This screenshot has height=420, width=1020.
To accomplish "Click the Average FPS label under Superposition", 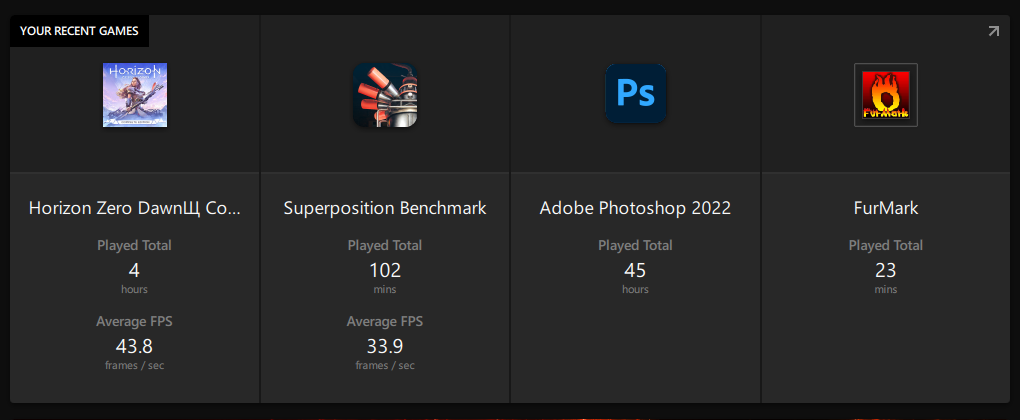I will (385, 321).
